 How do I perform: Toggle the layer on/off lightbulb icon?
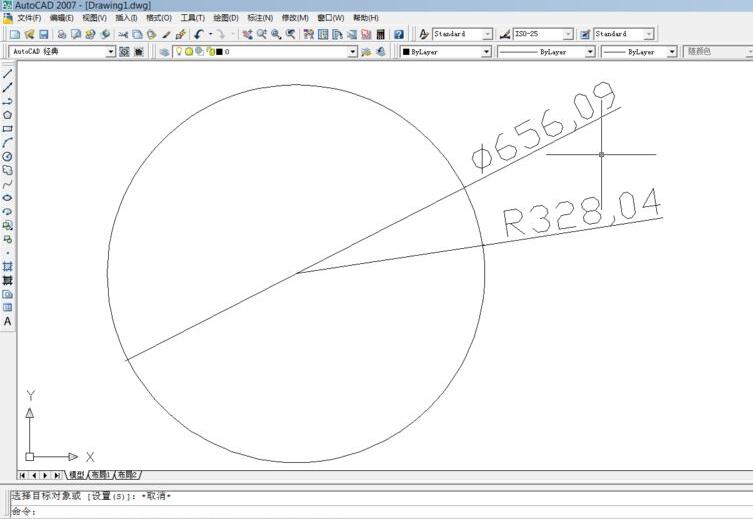179,52
